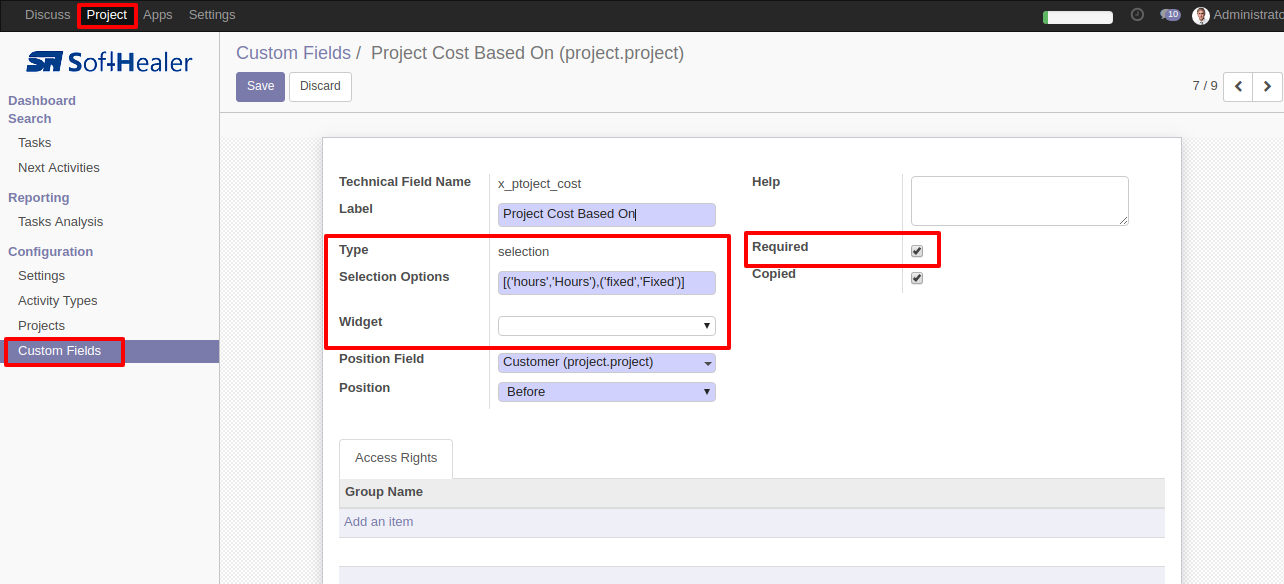
Task: Click the Discard button
Action: click(x=320, y=87)
